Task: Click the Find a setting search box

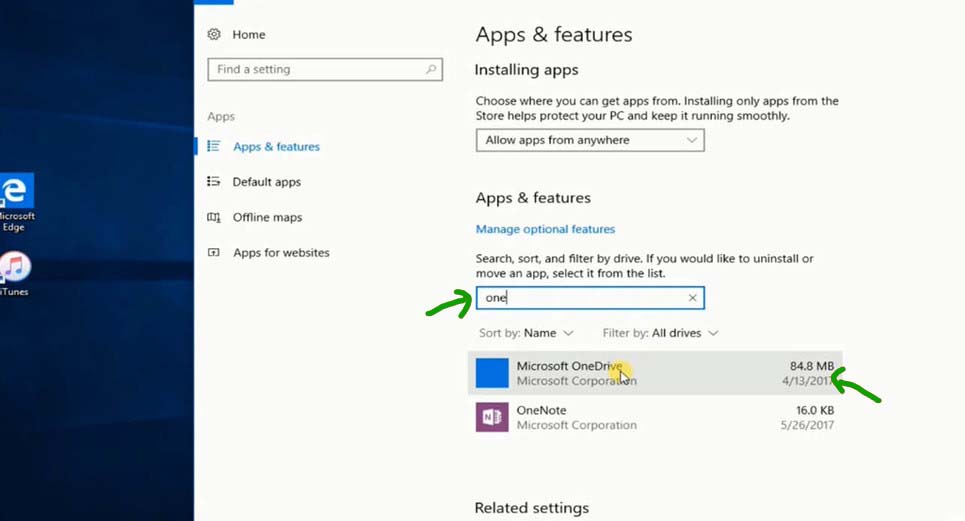Action: [x=325, y=70]
